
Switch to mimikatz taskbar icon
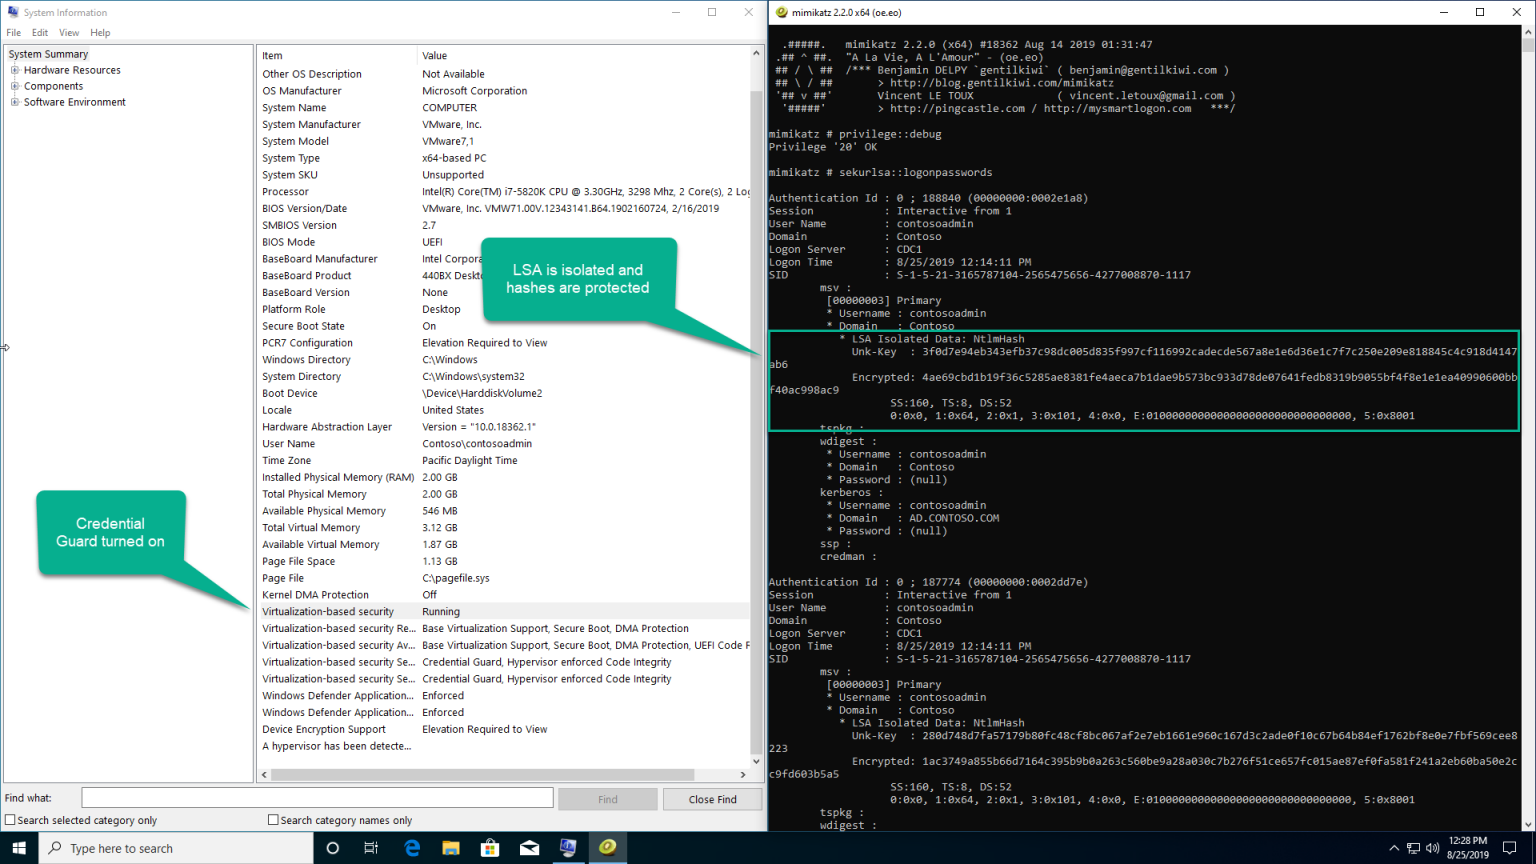tap(607, 848)
